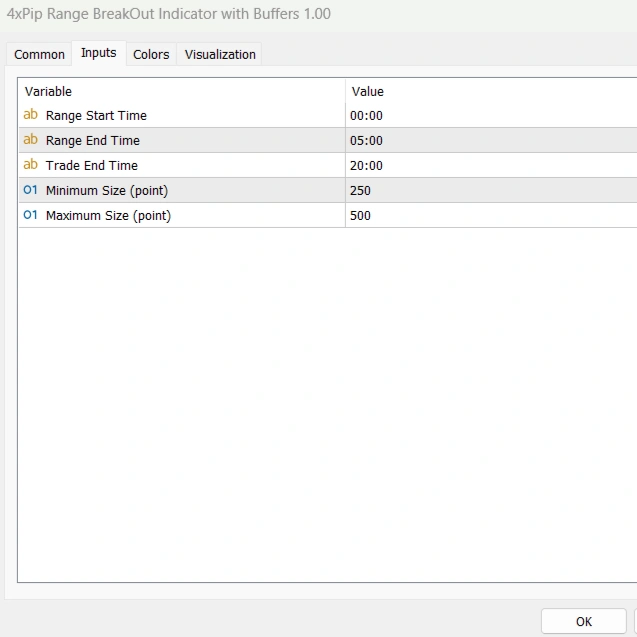Click the Value column header
637x637 pixels.
[x=367, y=92]
